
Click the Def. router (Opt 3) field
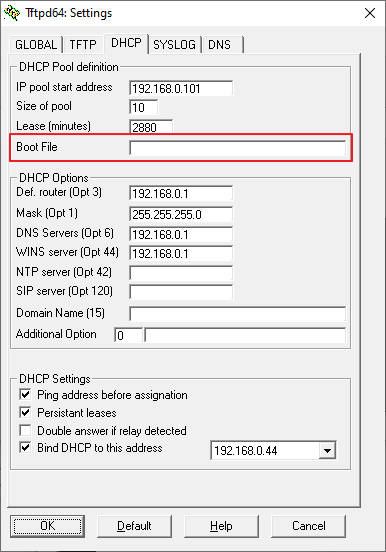point(181,193)
